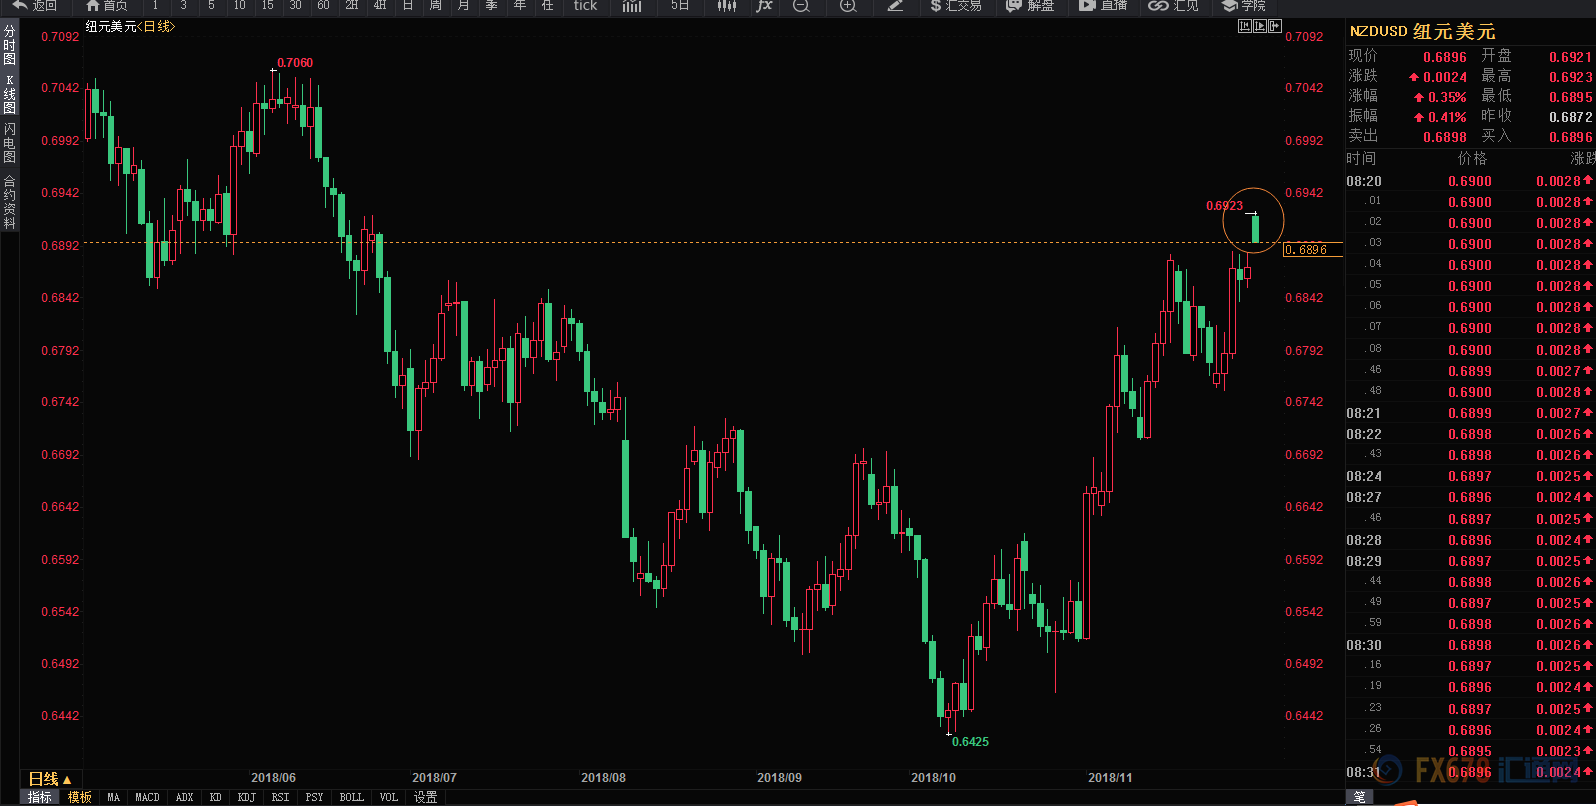Viewport: 1596px width, 806px height.
Task: Click the 0.6923 latest high label
Action: pyautogui.click(x=1224, y=206)
